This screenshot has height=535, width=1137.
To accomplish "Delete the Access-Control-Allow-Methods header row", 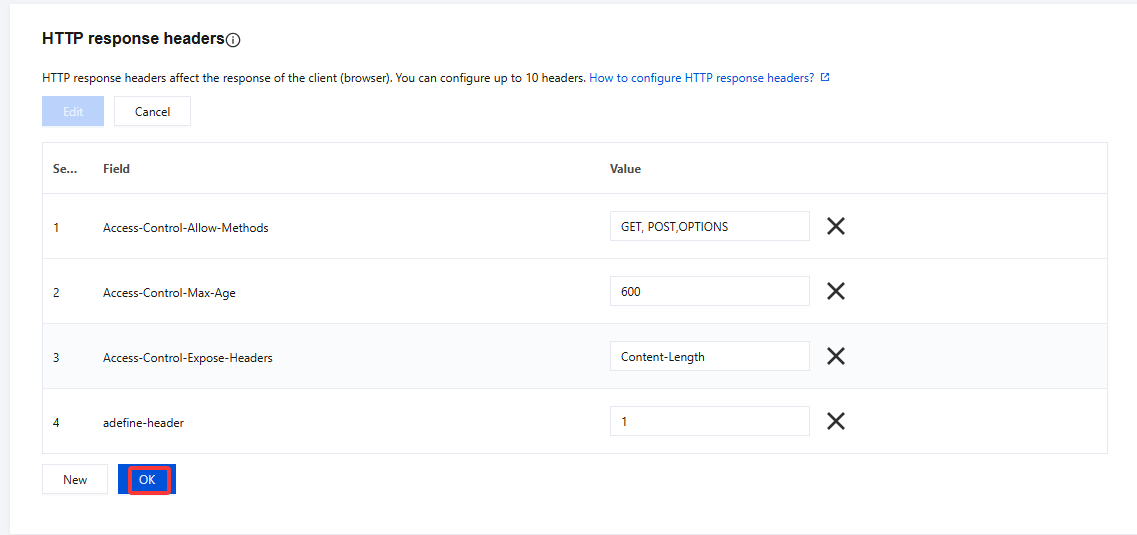I will (836, 226).
